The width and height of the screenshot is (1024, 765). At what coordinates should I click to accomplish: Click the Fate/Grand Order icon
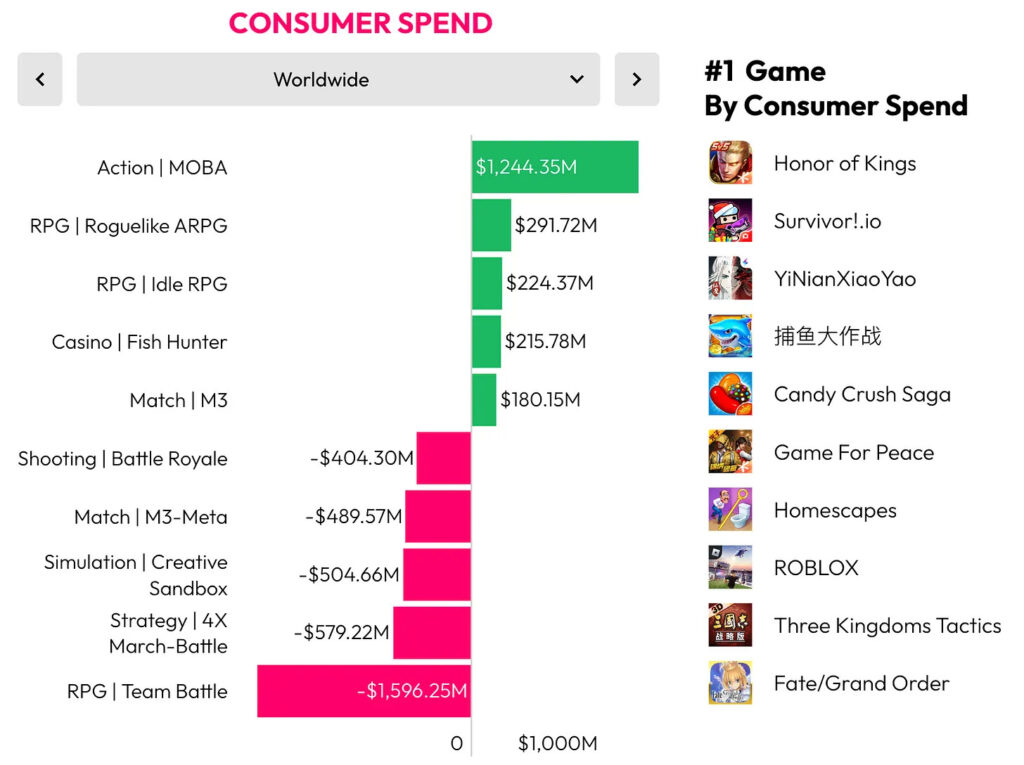pyautogui.click(x=730, y=683)
